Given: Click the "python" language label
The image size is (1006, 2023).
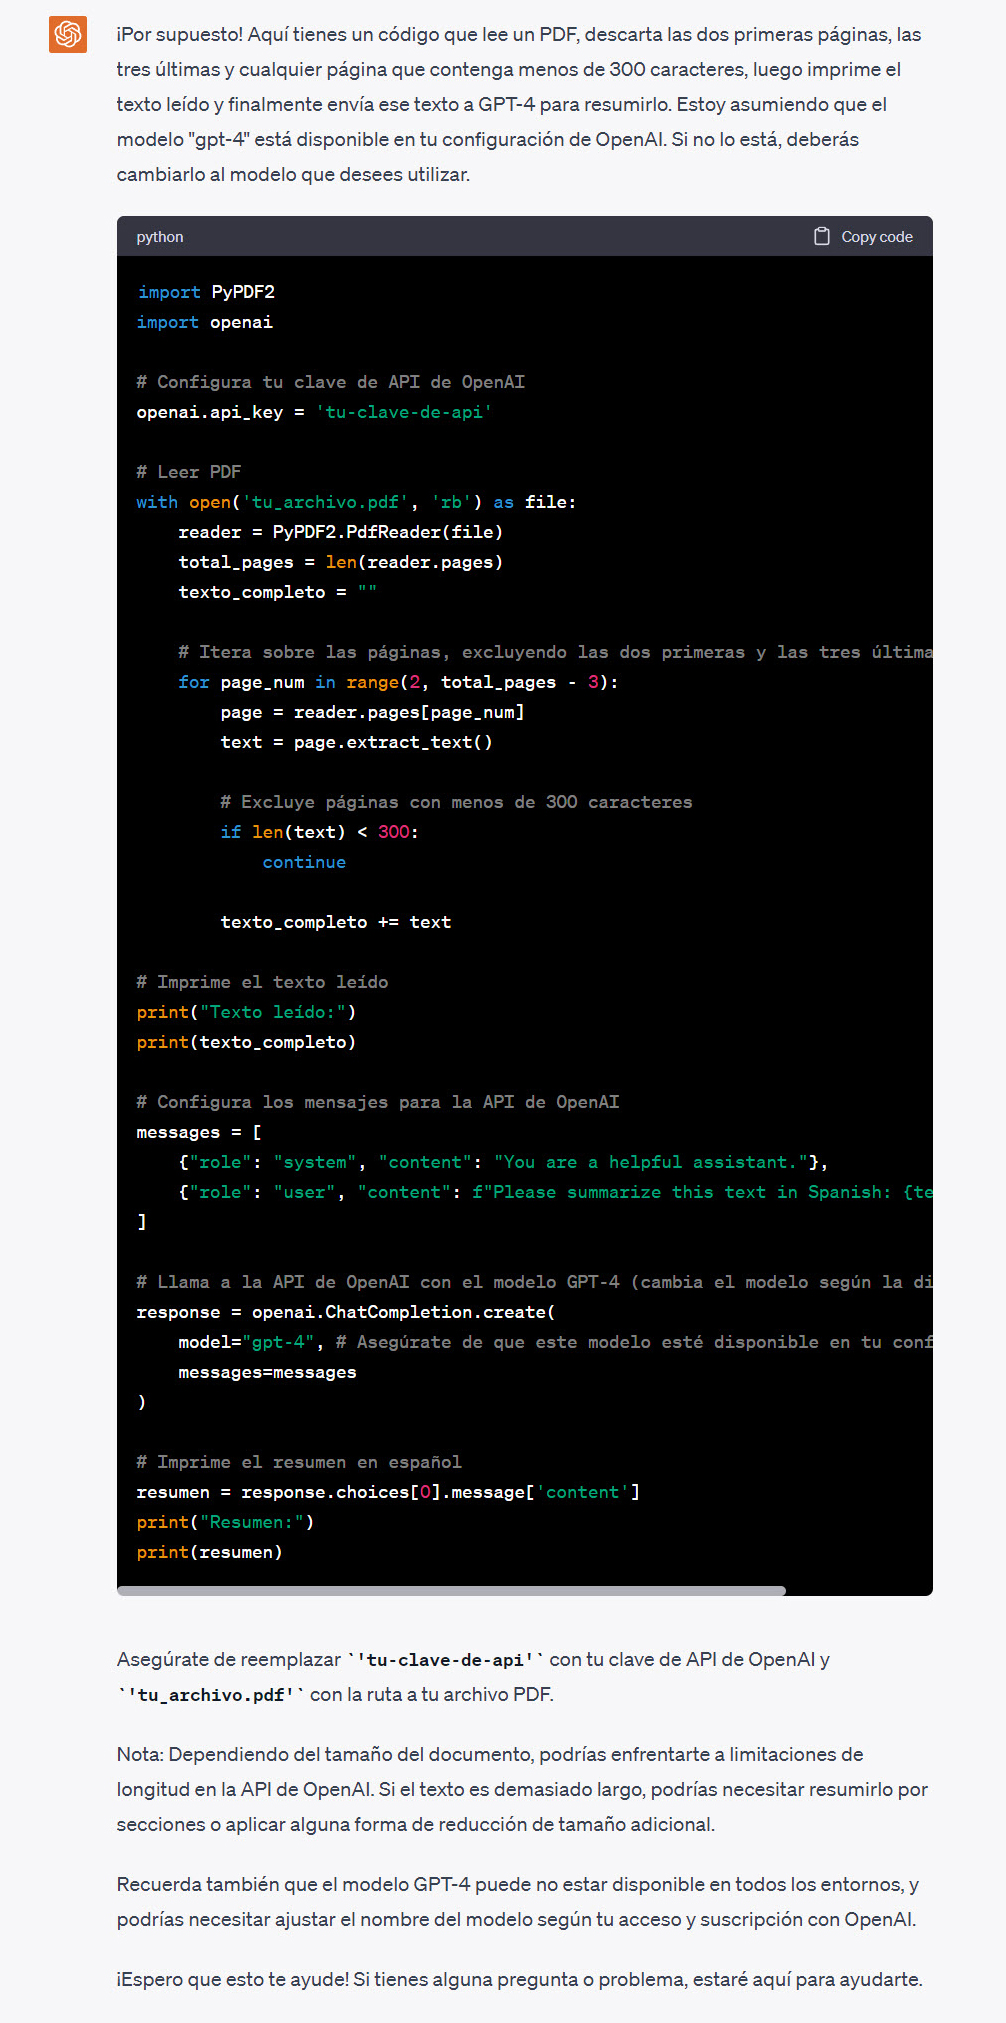Looking at the screenshot, I should (x=160, y=237).
